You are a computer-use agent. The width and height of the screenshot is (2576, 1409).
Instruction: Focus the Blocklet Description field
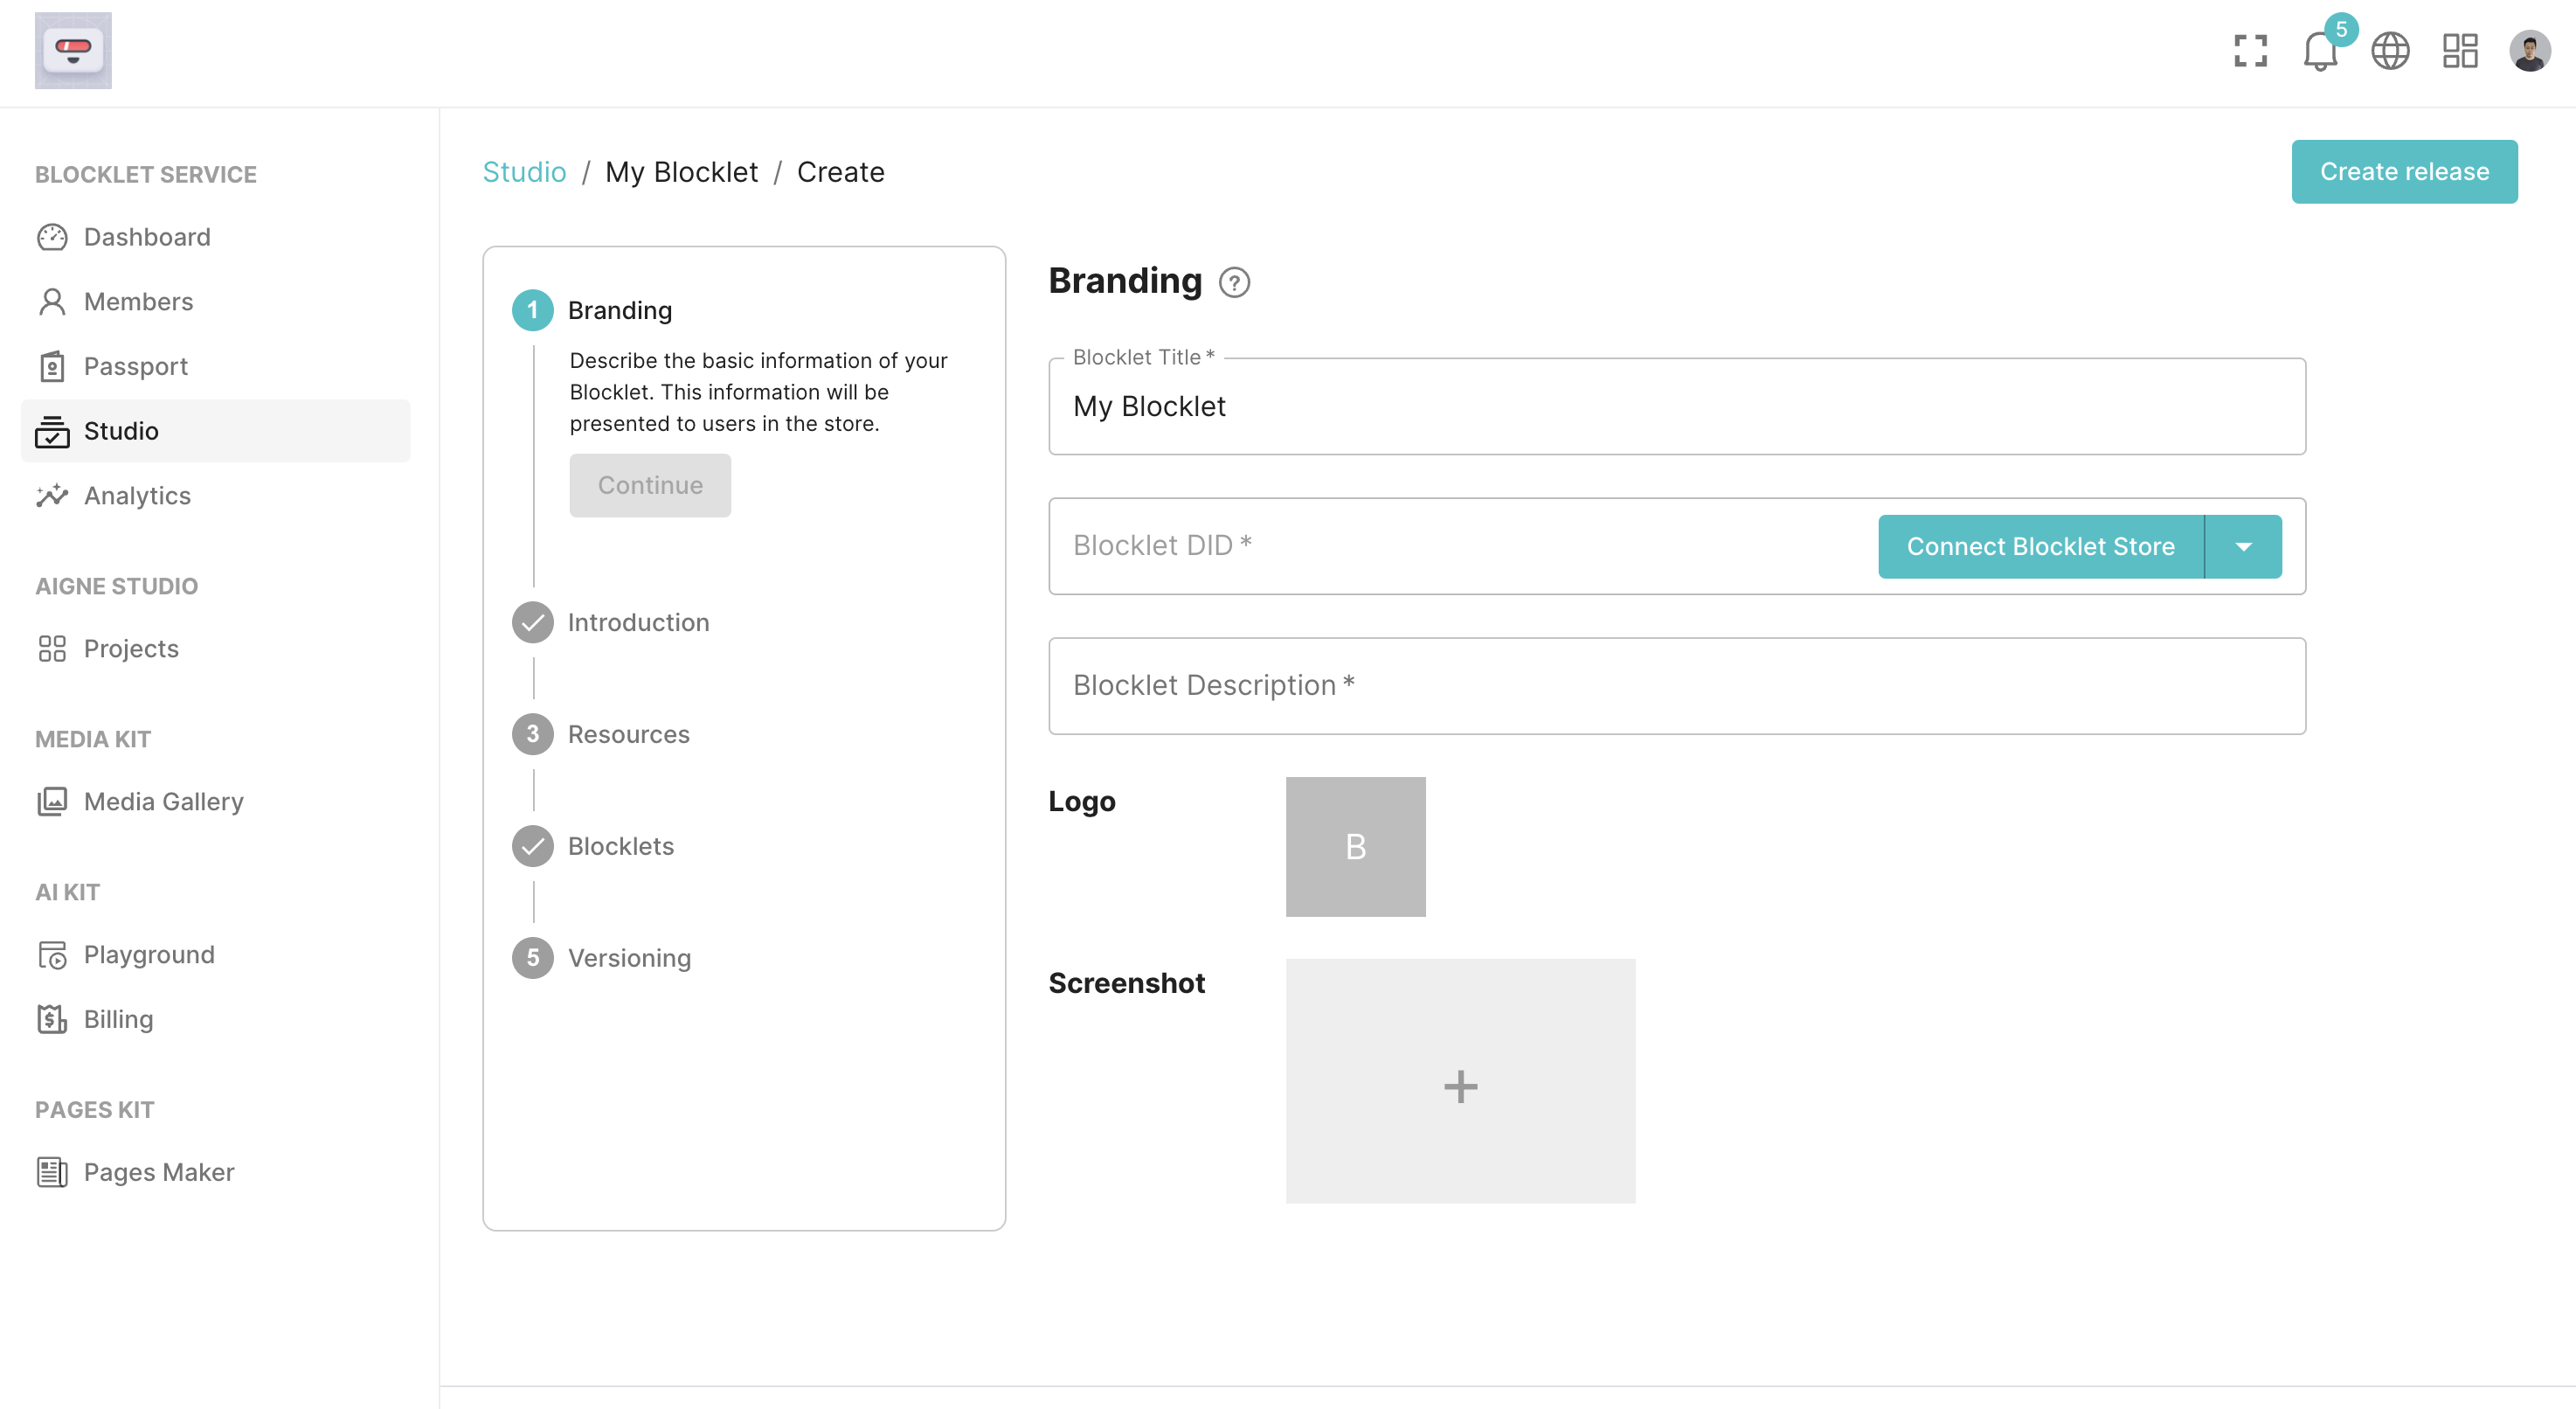point(1676,686)
